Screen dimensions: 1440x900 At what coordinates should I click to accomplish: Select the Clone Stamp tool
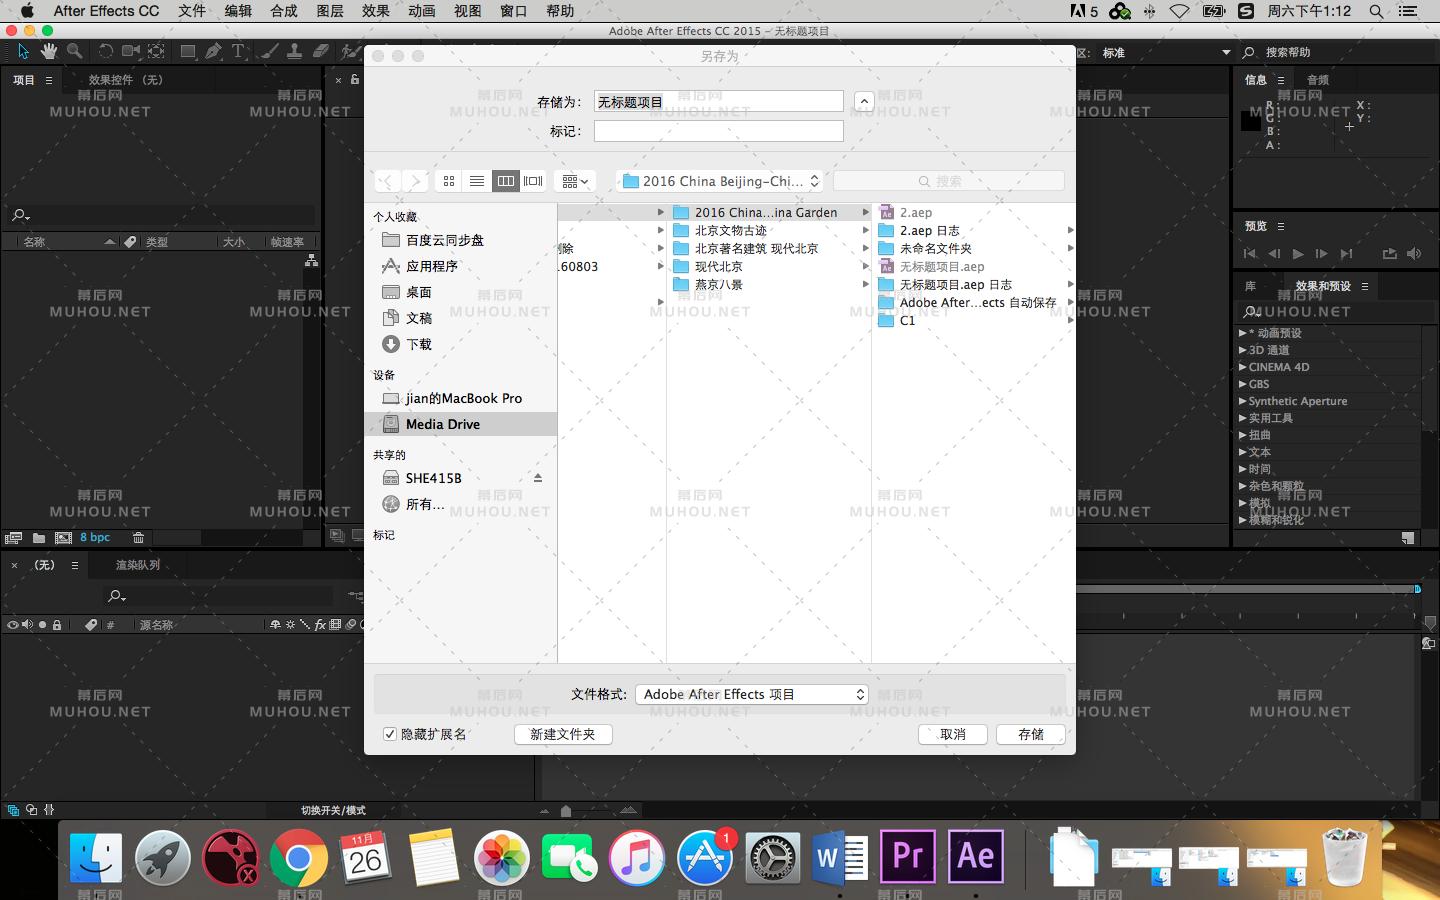tap(295, 51)
